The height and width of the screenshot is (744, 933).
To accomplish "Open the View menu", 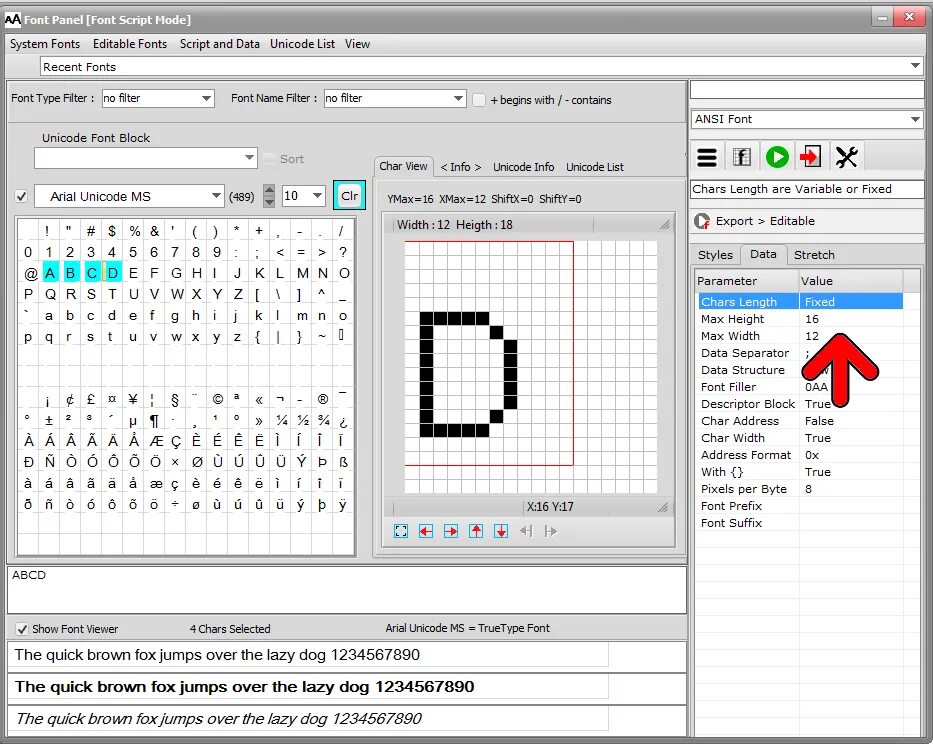I will tap(357, 44).
